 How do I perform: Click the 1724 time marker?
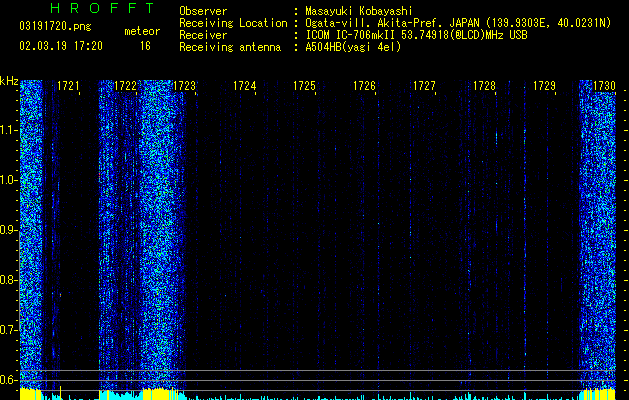click(244, 86)
